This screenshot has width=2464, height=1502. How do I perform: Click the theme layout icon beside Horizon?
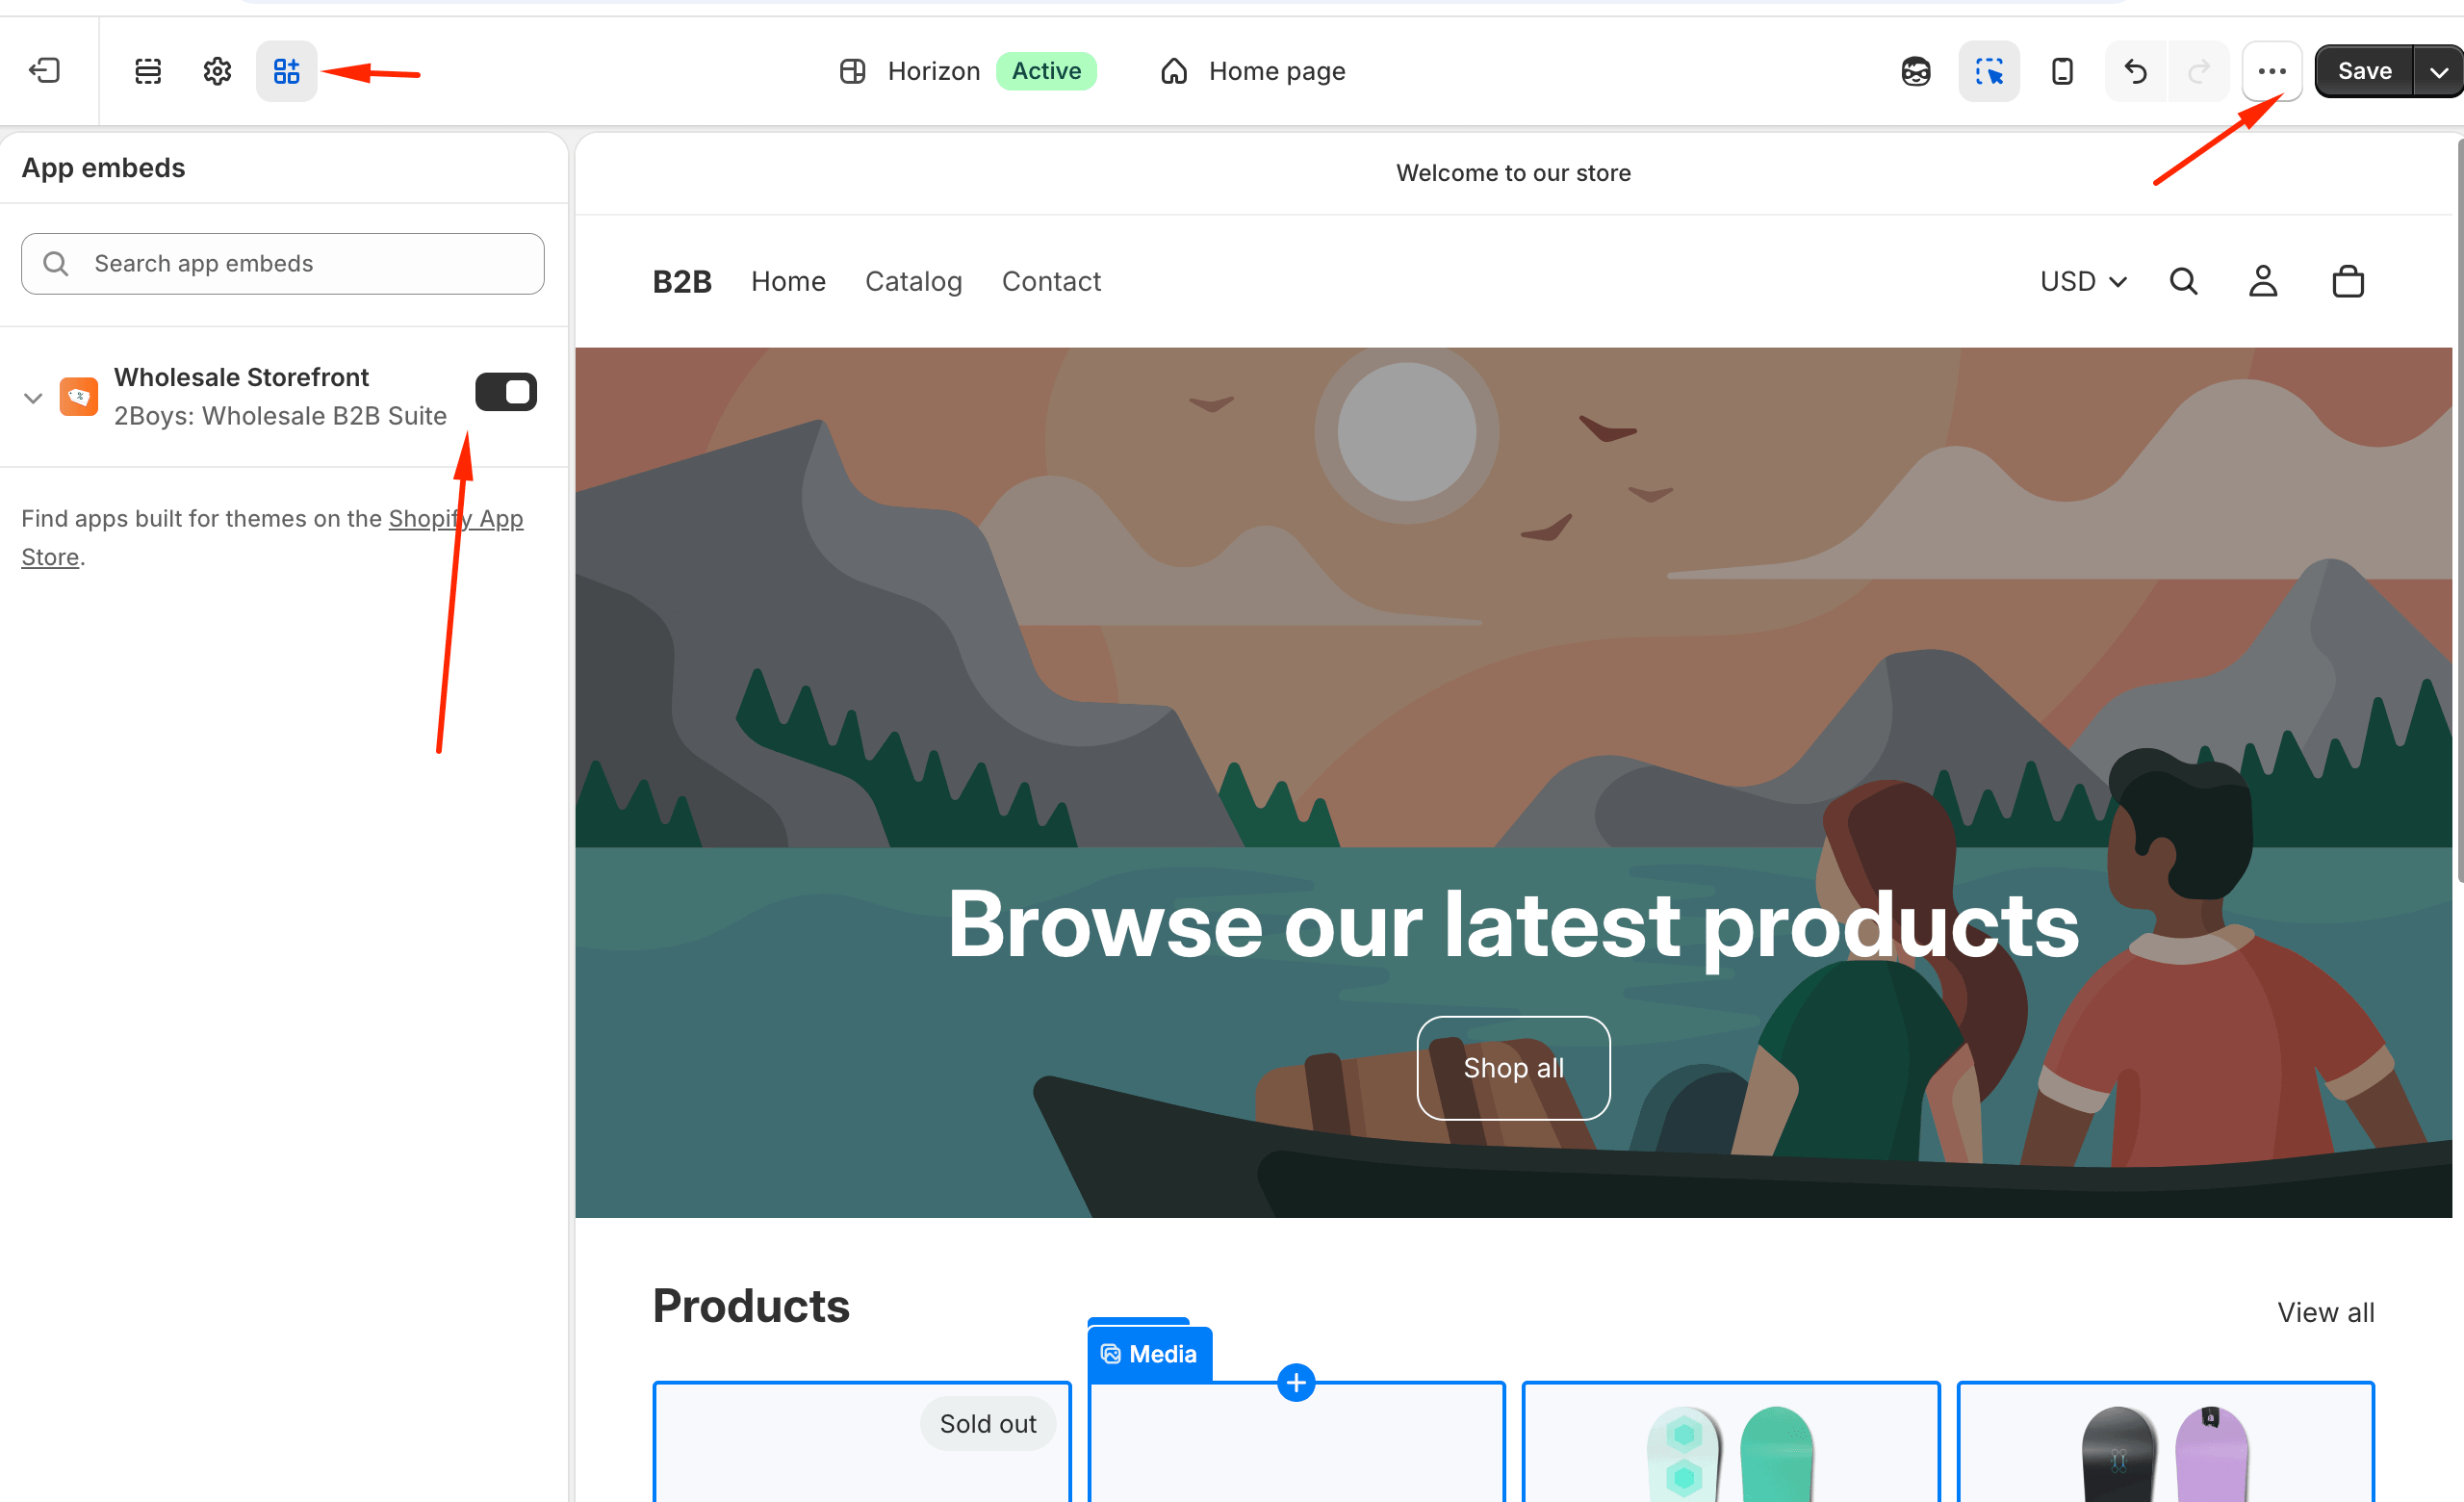pos(852,71)
